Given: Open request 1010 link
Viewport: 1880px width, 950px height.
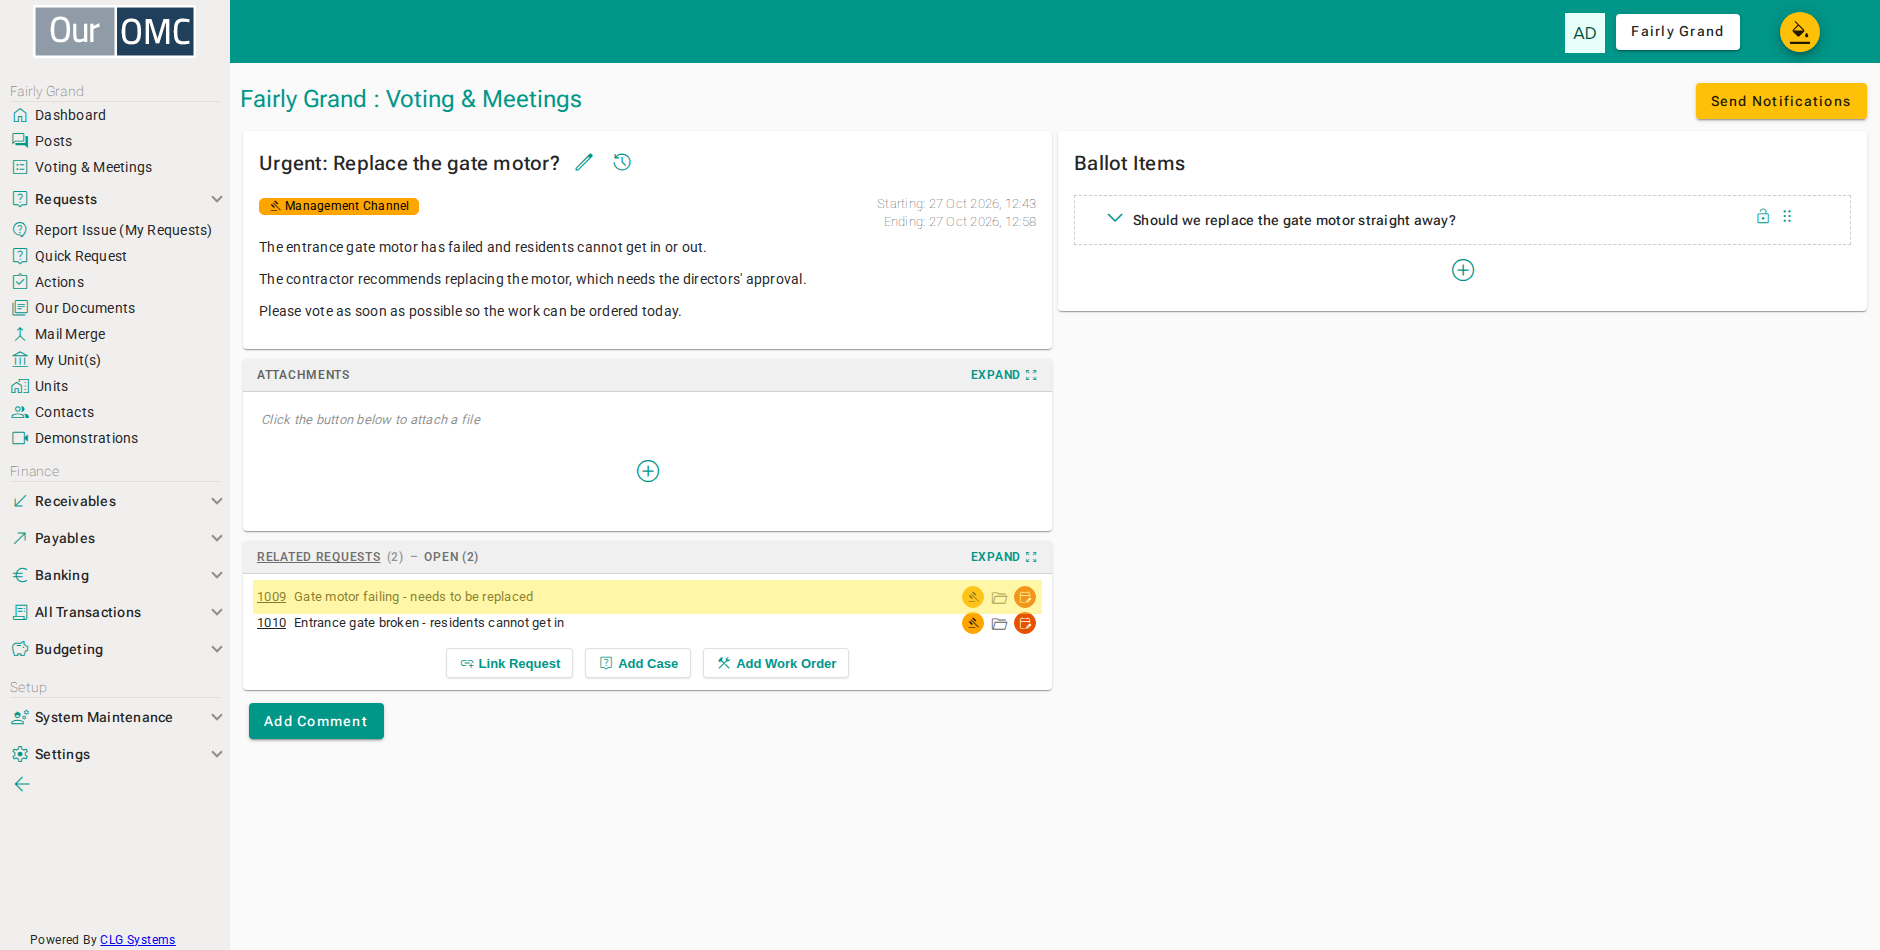Looking at the screenshot, I should point(271,623).
